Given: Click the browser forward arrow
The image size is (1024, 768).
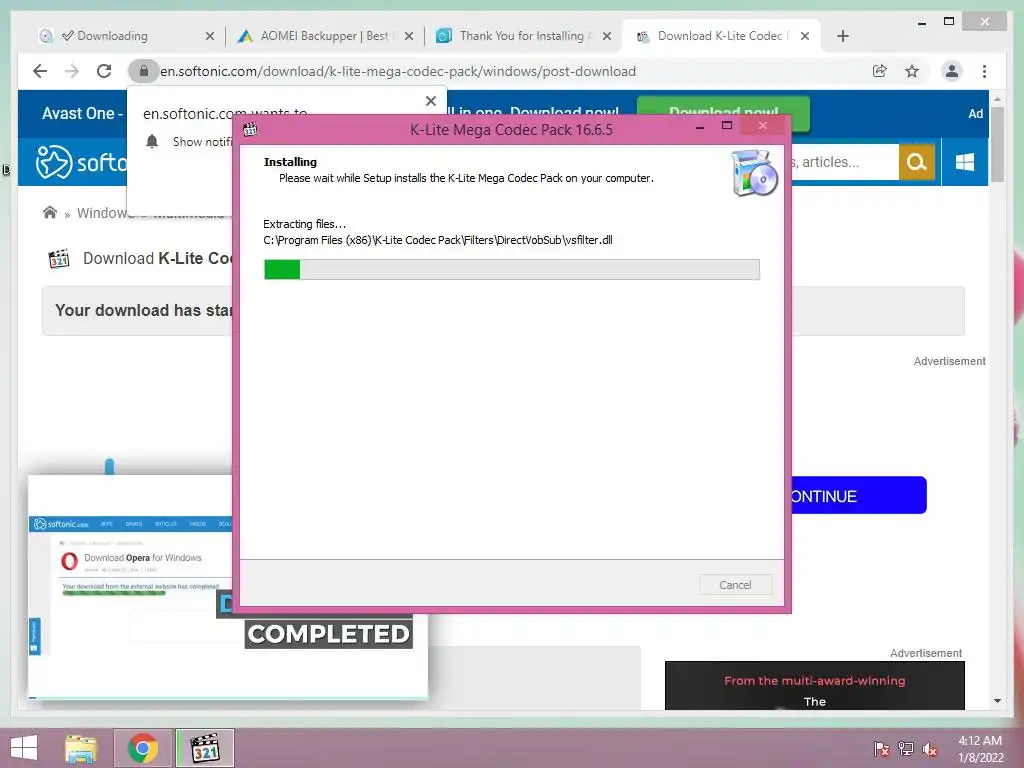Looking at the screenshot, I should (72, 71).
